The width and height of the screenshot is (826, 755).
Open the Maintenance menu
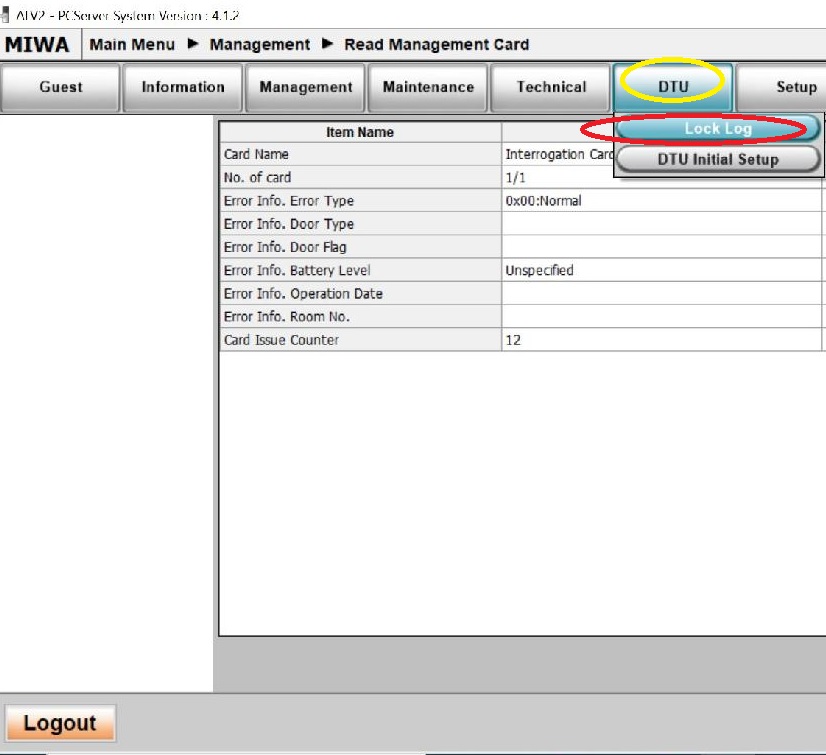[x=428, y=87]
